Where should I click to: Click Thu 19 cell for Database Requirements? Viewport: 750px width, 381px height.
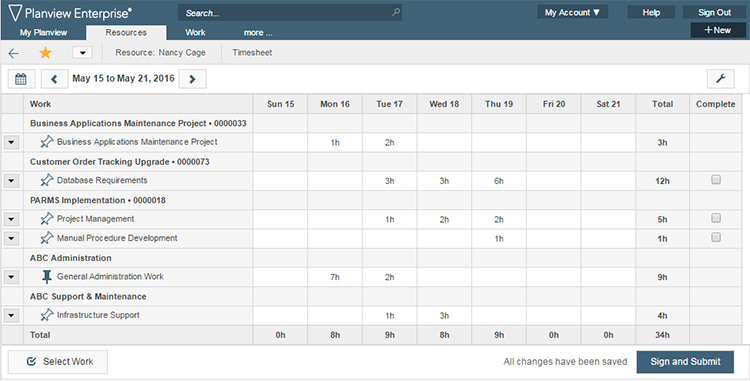499,181
